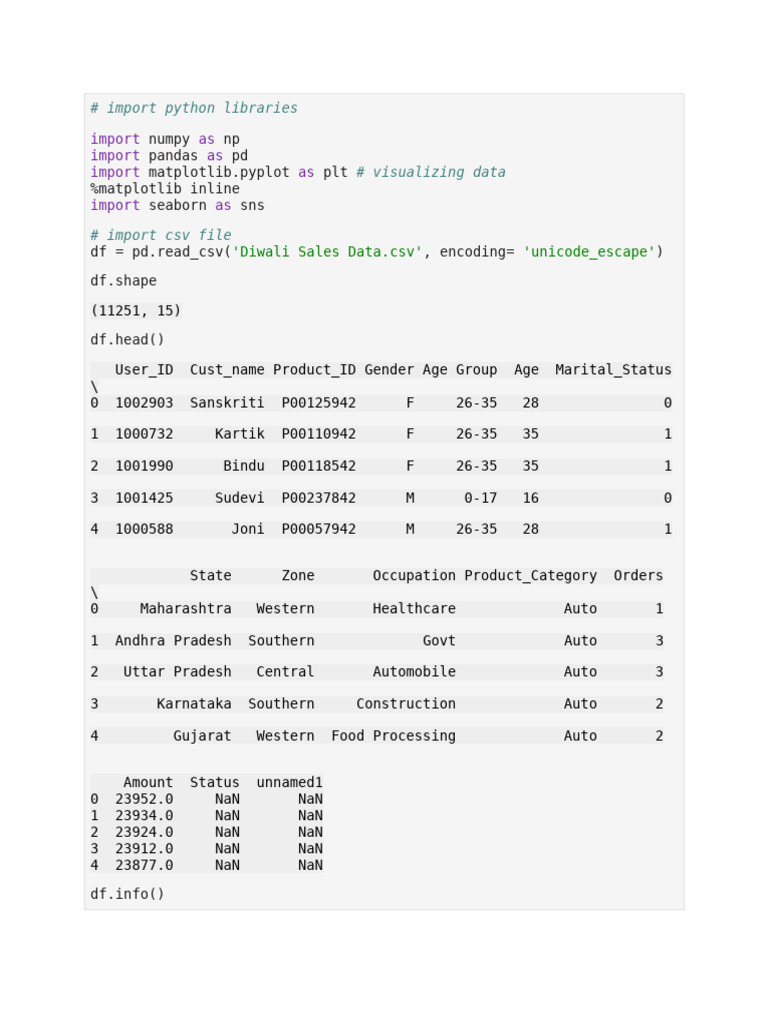The height and width of the screenshot is (1024, 768).
Task: Click the Orders column header
Action: 638,575
